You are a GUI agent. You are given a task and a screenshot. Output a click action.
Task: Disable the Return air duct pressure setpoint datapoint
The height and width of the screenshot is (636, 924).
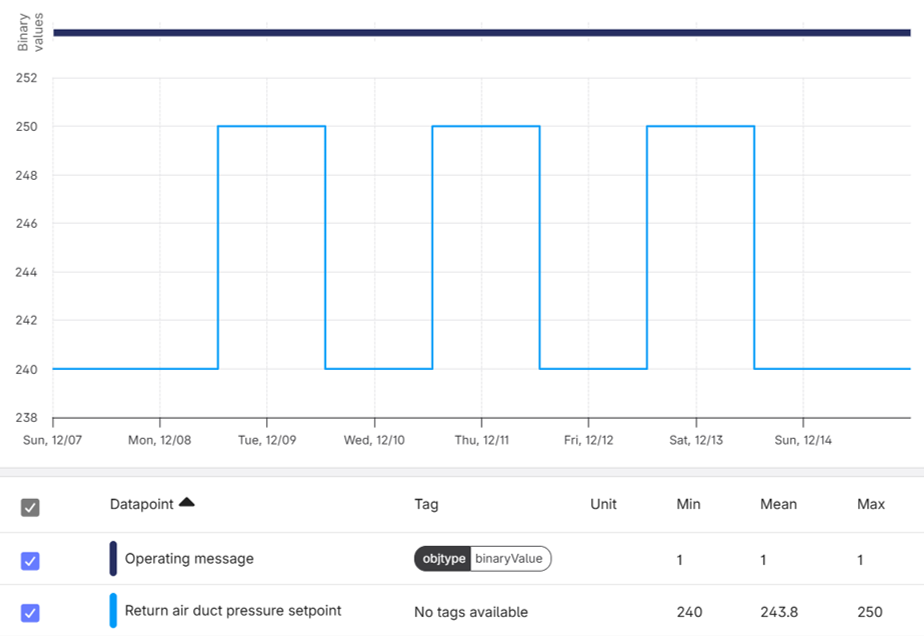[x=31, y=612]
